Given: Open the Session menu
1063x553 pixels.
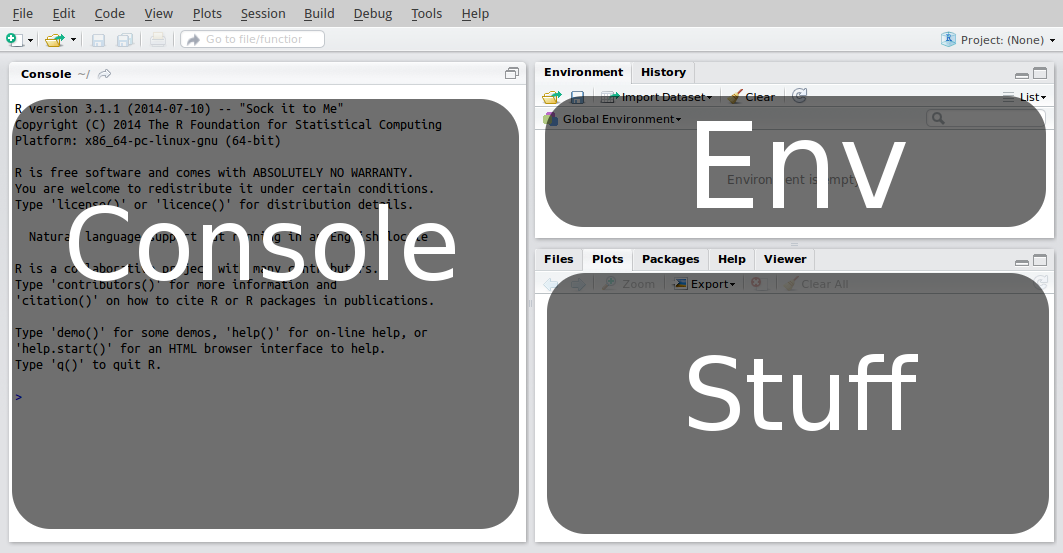Looking at the screenshot, I should (263, 13).
